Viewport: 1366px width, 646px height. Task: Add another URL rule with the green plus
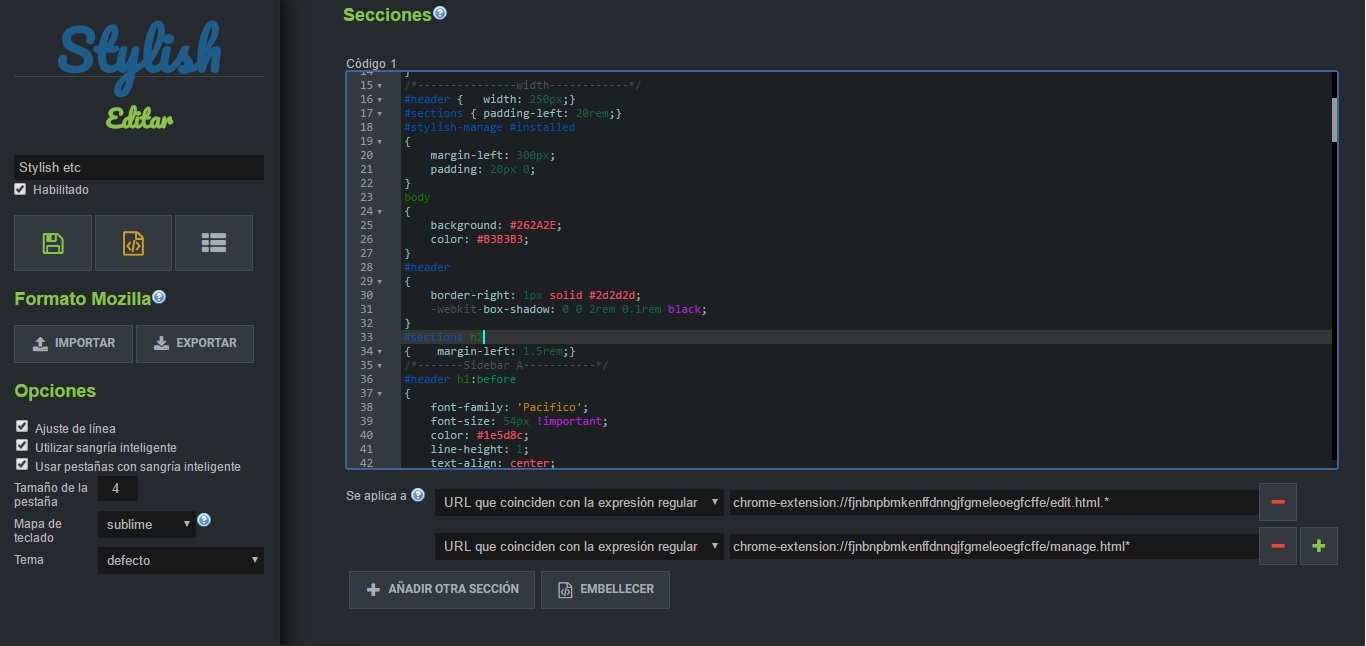tap(1318, 546)
